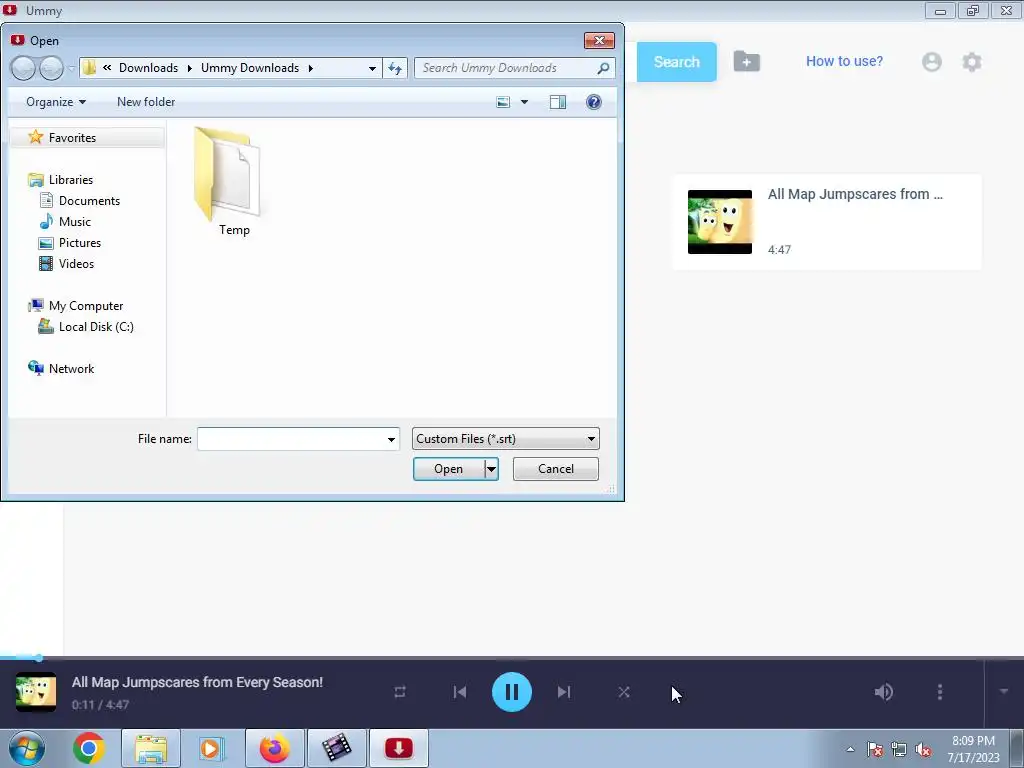Open the Ummy user account icon

click(x=932, y=62)
